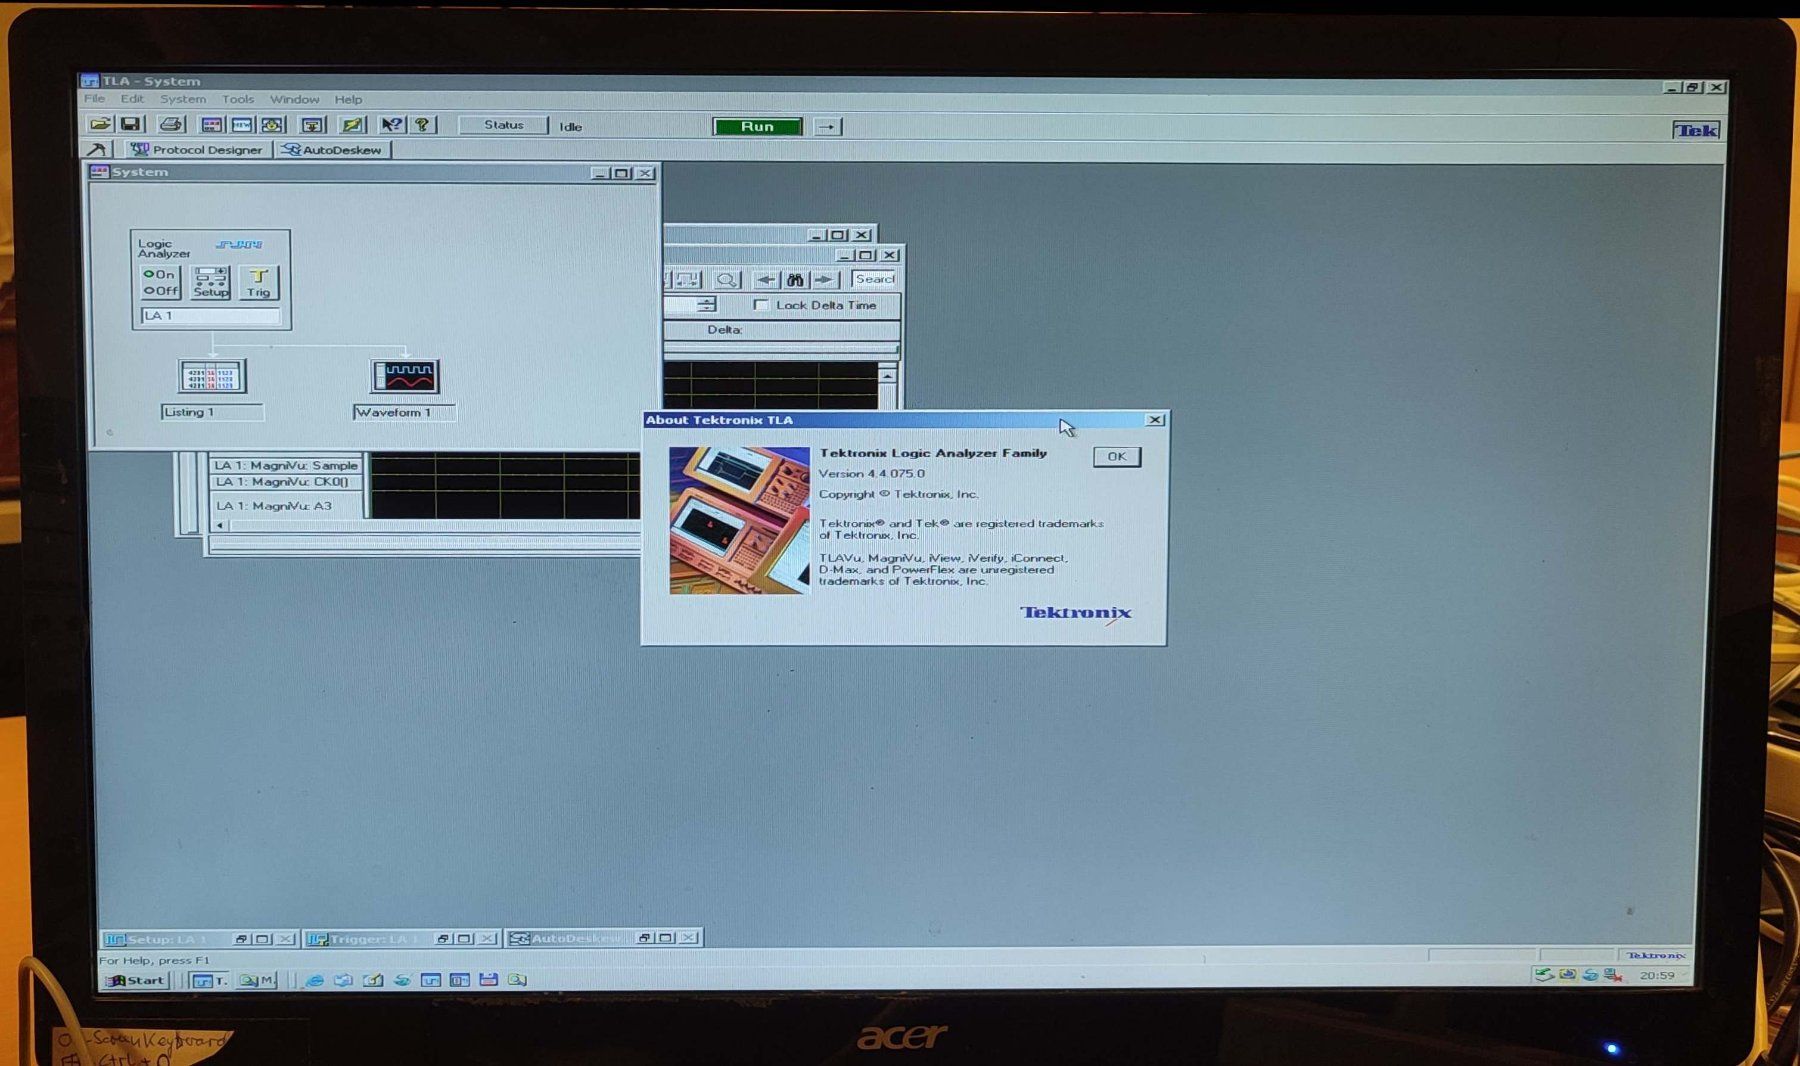
Task: Click the binoculars search icon in Waveform window
Action: 795,280
